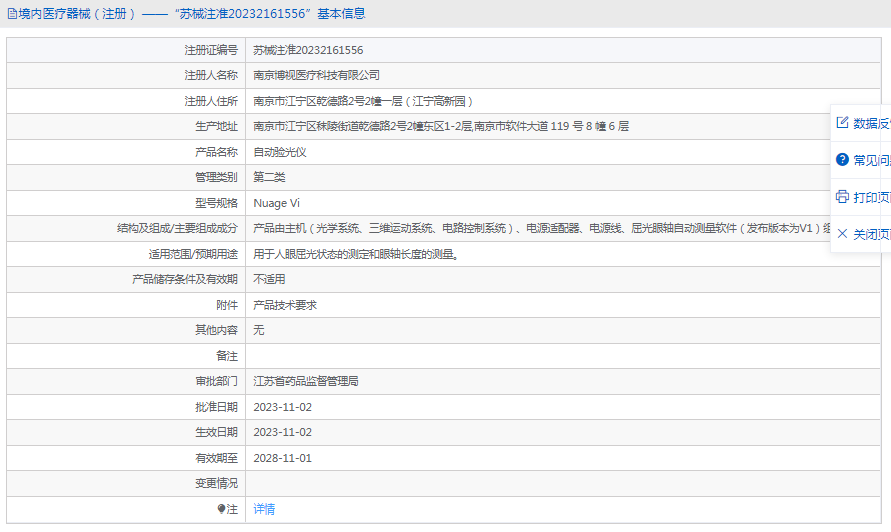Select the approval date value in 批准日期 row
Screen dimensions: 891x532
(282, 407)
